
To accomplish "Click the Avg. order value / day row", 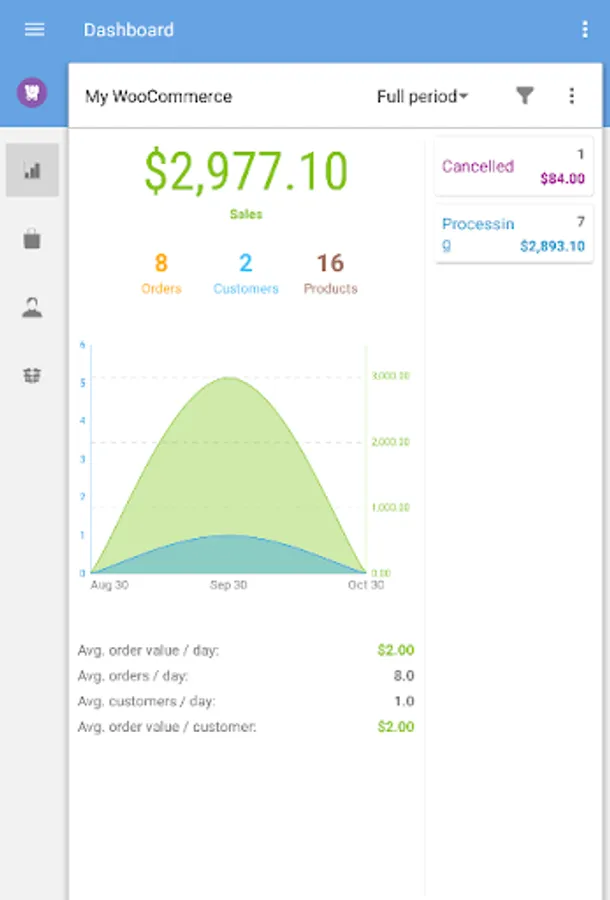I will [x=246, y=650].
